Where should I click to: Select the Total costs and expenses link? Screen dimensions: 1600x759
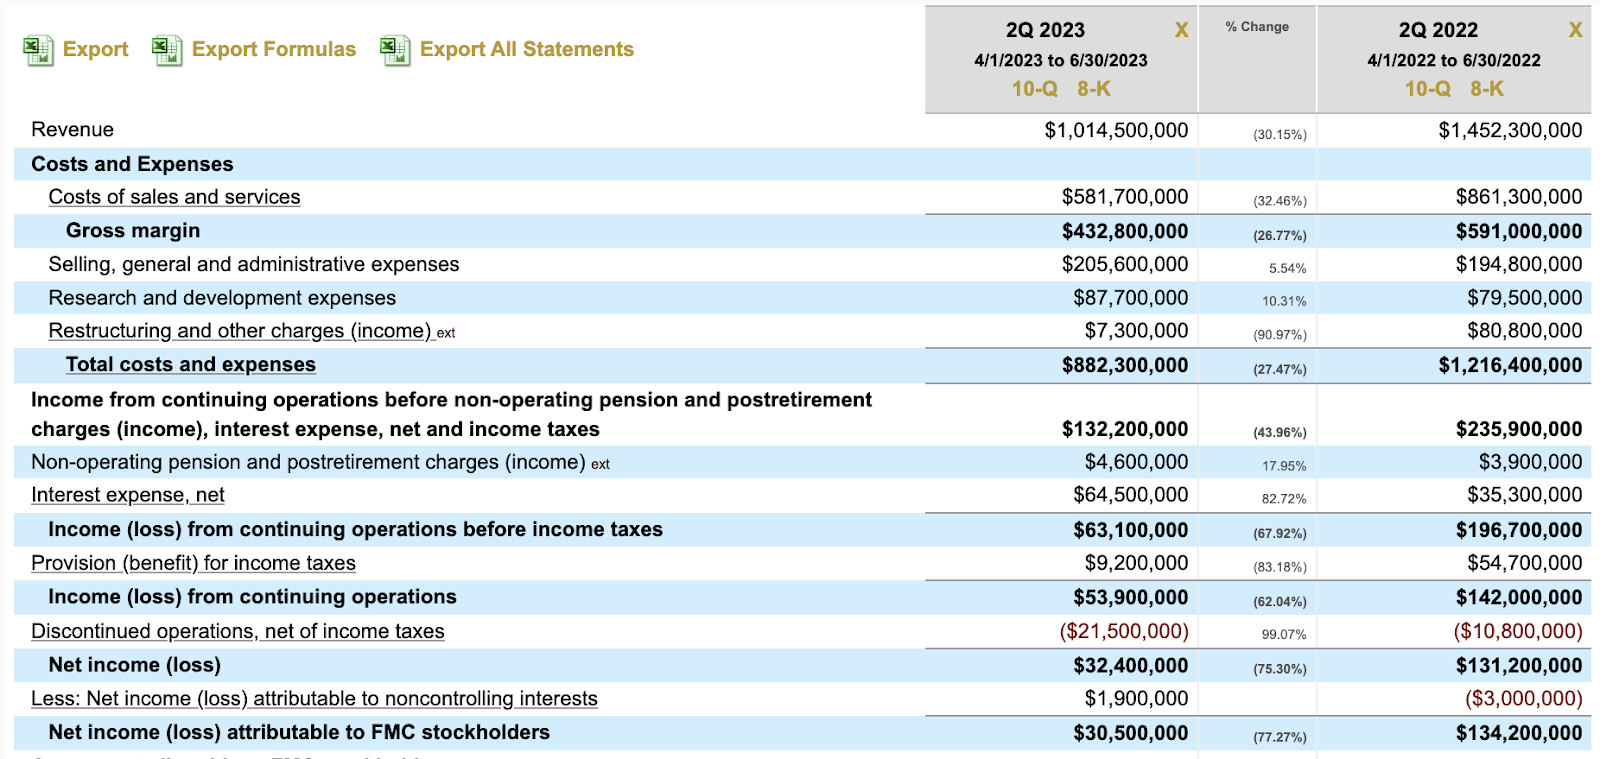click(190, 365)
